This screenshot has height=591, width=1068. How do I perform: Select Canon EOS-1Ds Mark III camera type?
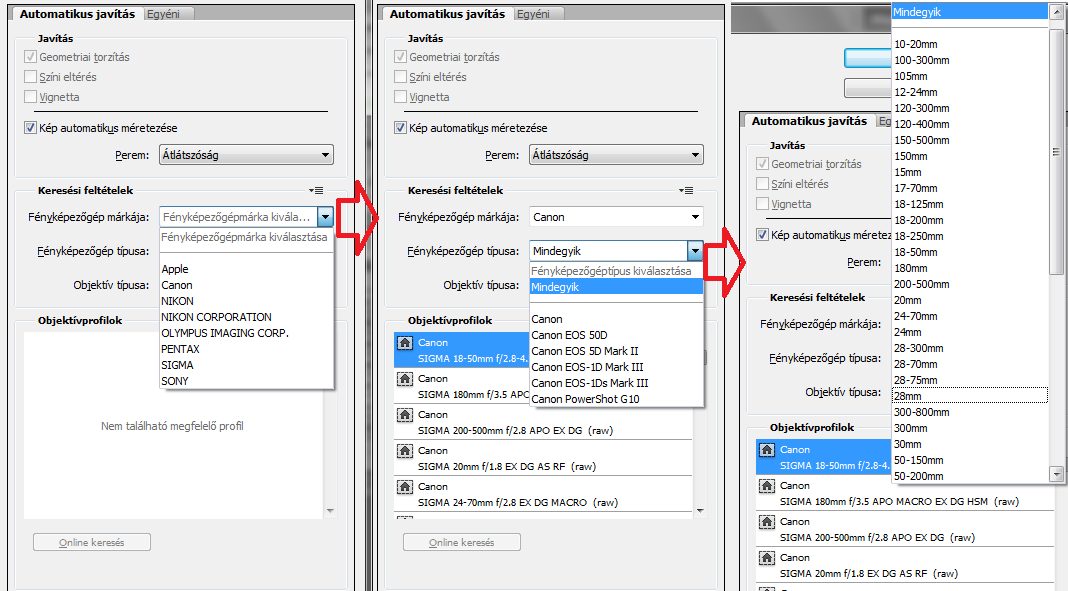pos(616,383)
